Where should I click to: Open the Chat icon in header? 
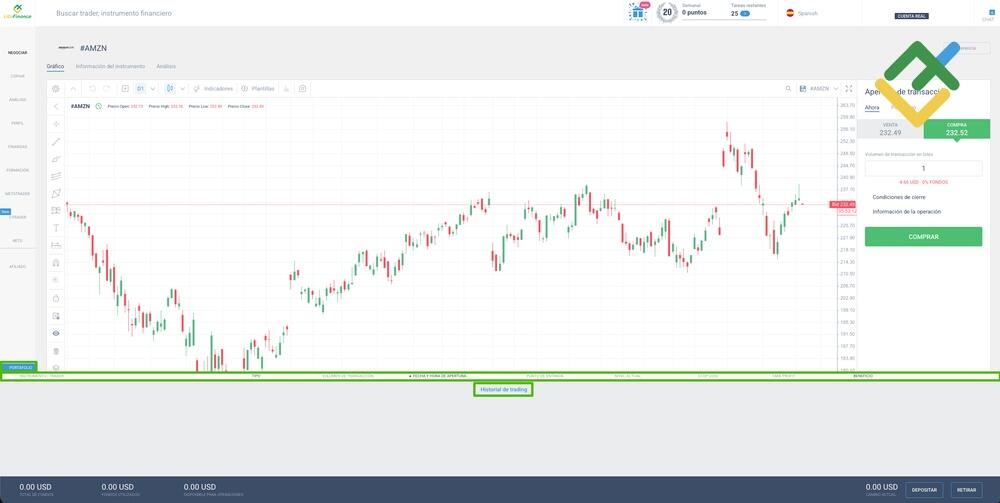[x=987, y=15]
